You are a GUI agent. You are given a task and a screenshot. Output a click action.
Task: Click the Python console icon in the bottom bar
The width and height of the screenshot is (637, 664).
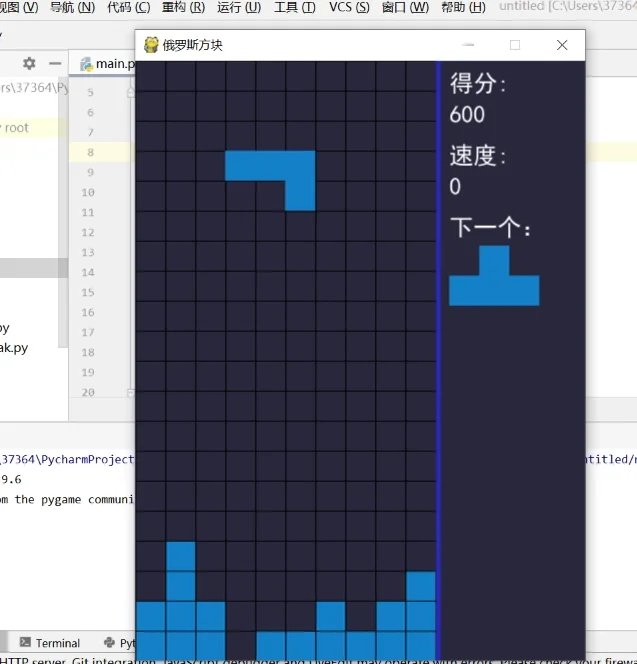point(109,642)
